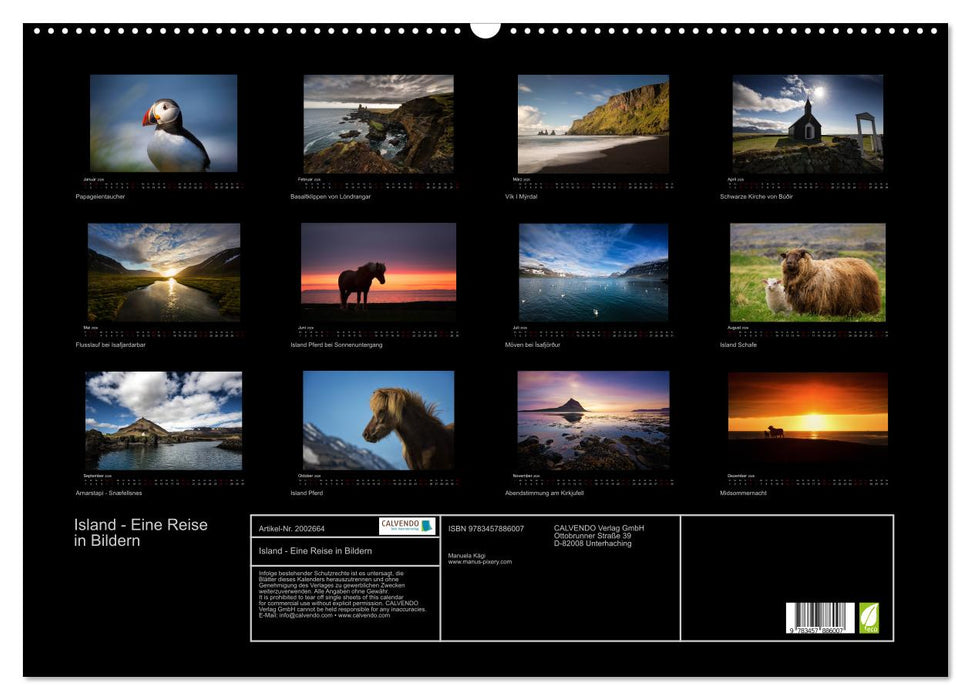Click the www.calvendo.com web address
The width and height of the screenshot is (971, 700).
[364, 615]
